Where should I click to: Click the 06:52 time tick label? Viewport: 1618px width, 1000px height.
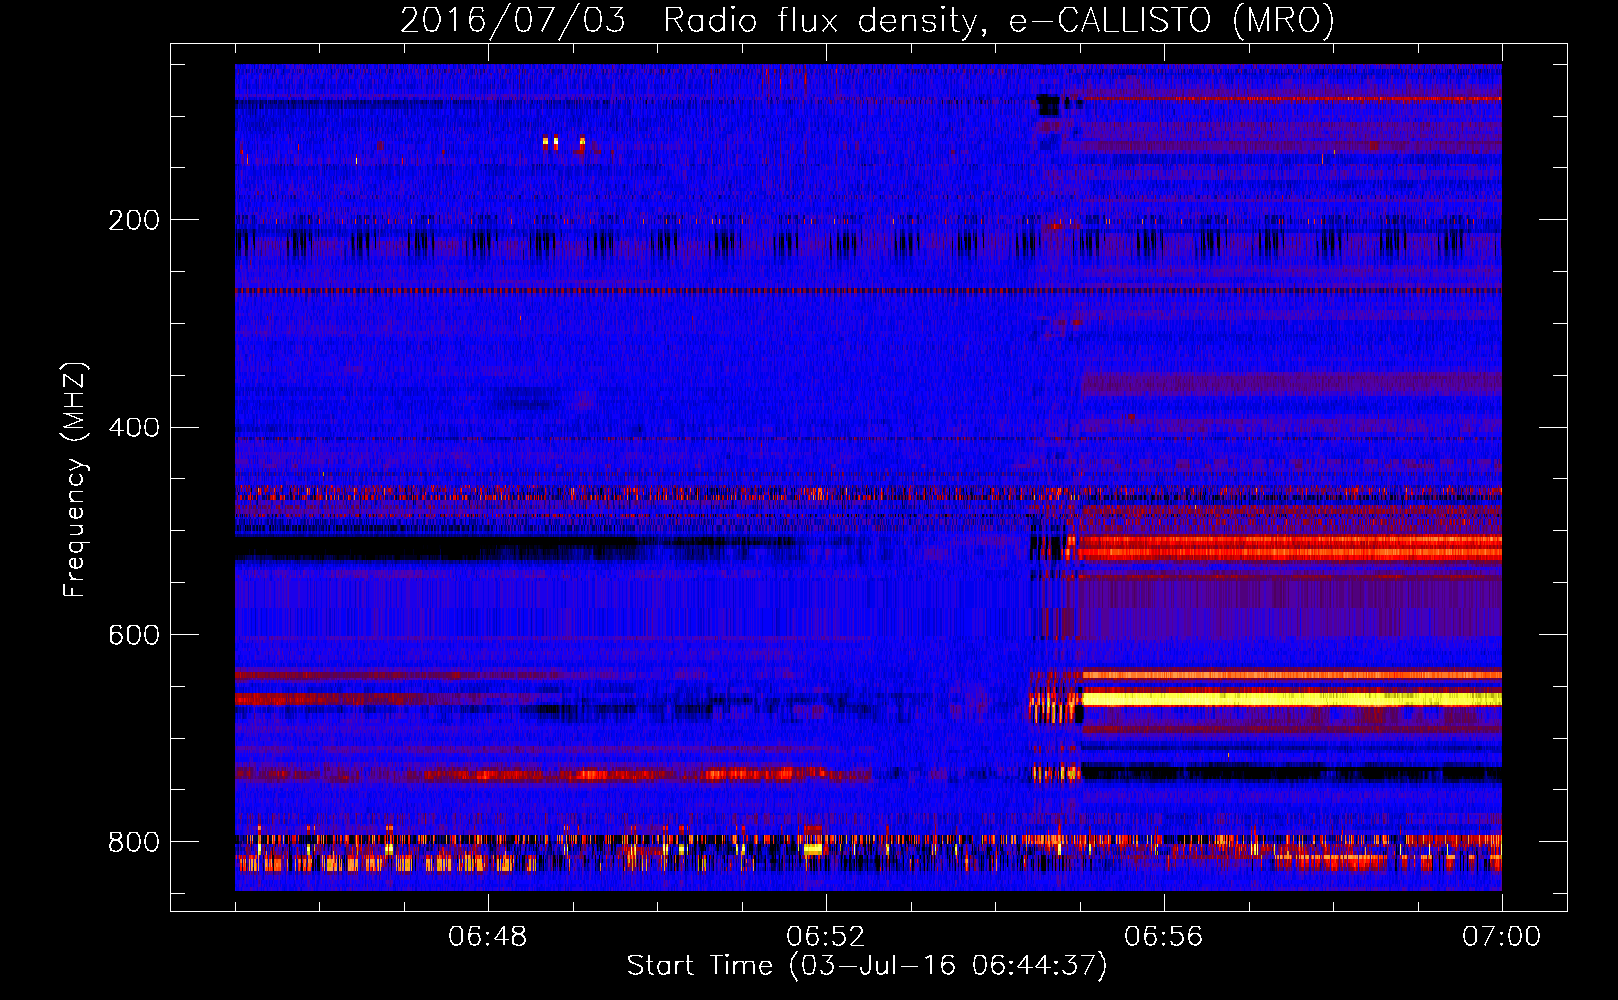pos(826,937)
